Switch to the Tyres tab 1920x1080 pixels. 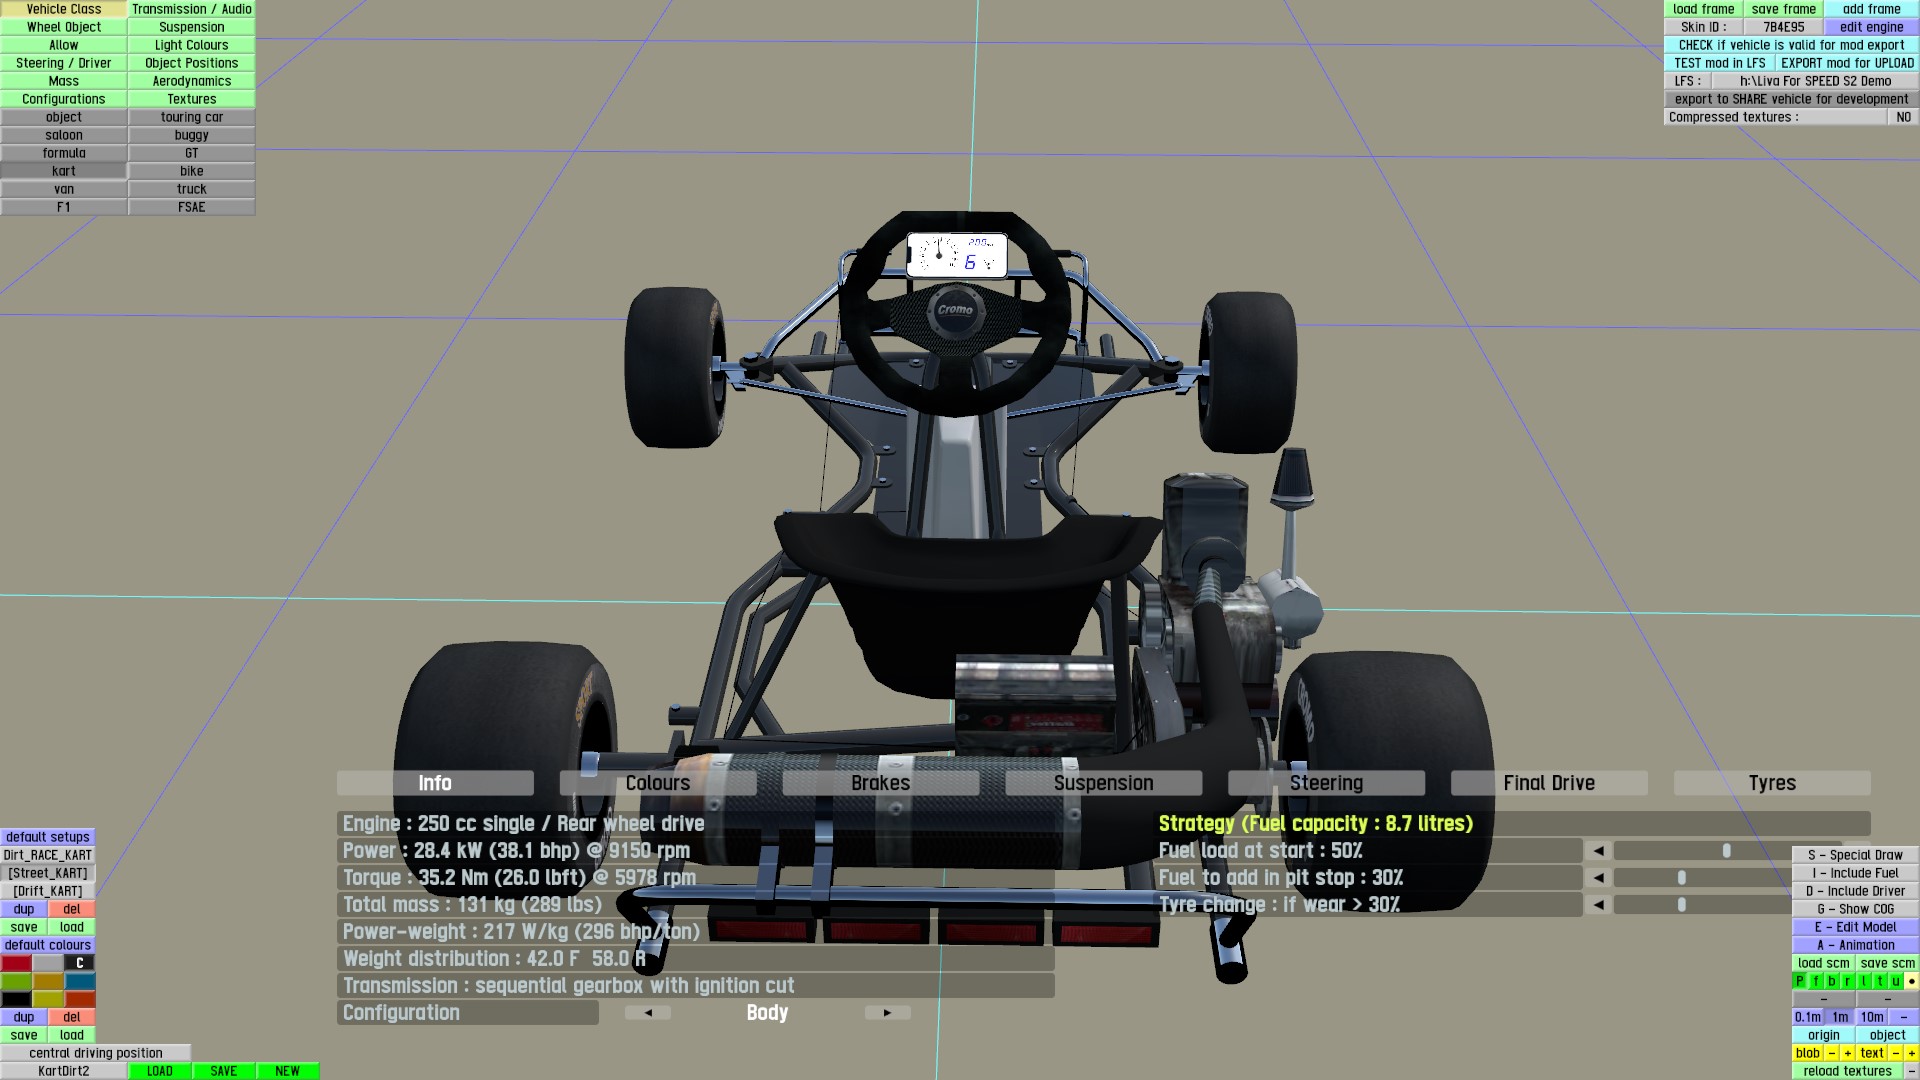tap(1771, 783)
